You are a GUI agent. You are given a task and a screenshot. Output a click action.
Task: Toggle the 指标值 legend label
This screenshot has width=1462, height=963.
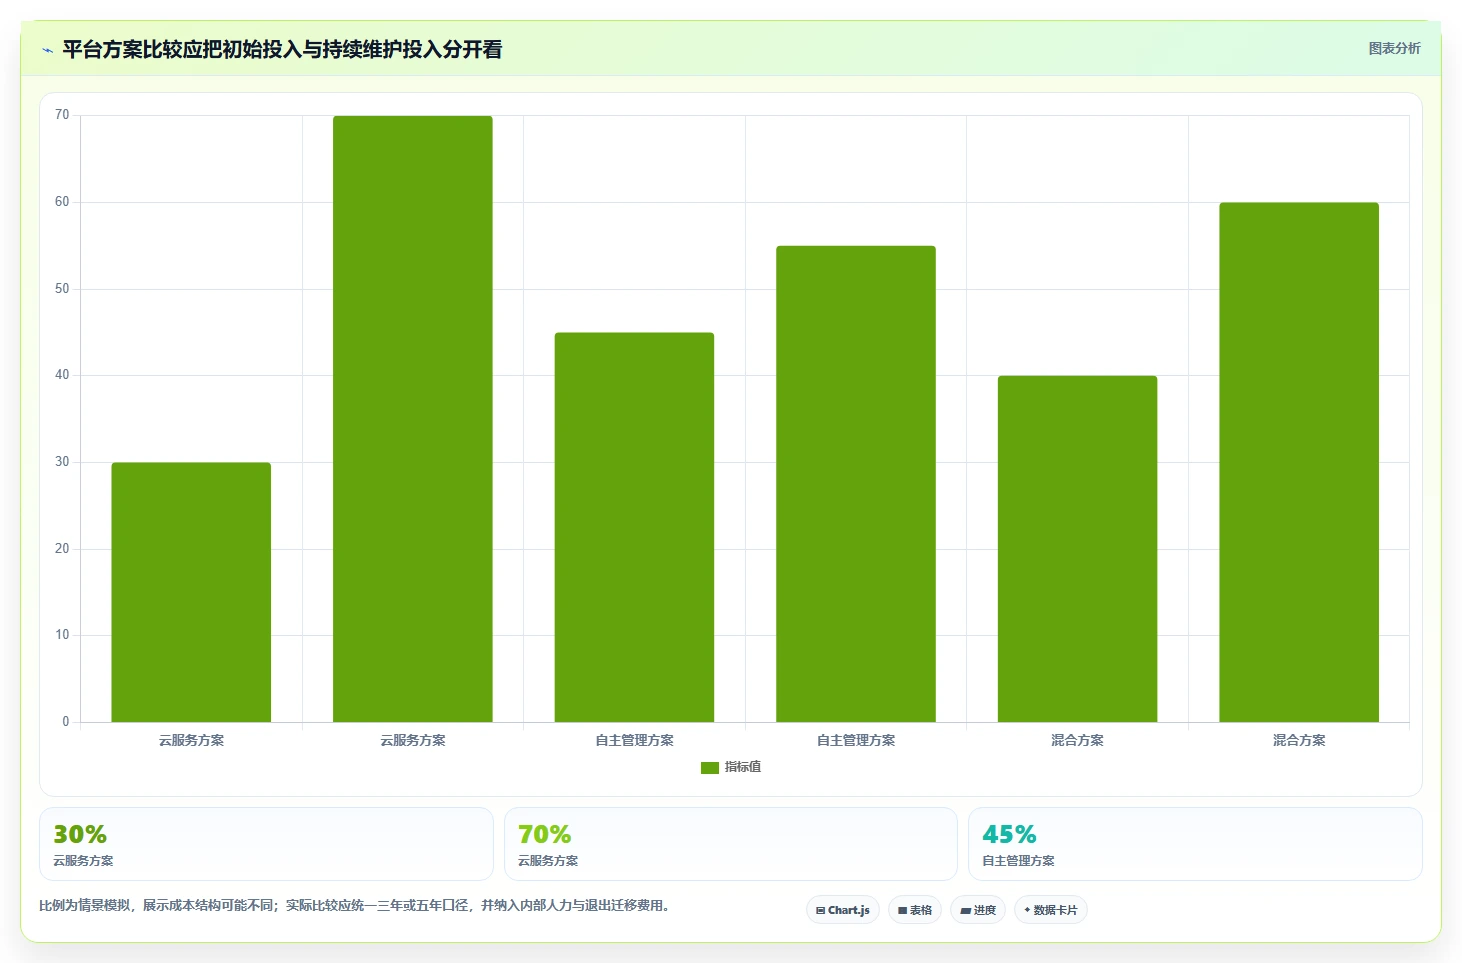(x=743, y=767)
